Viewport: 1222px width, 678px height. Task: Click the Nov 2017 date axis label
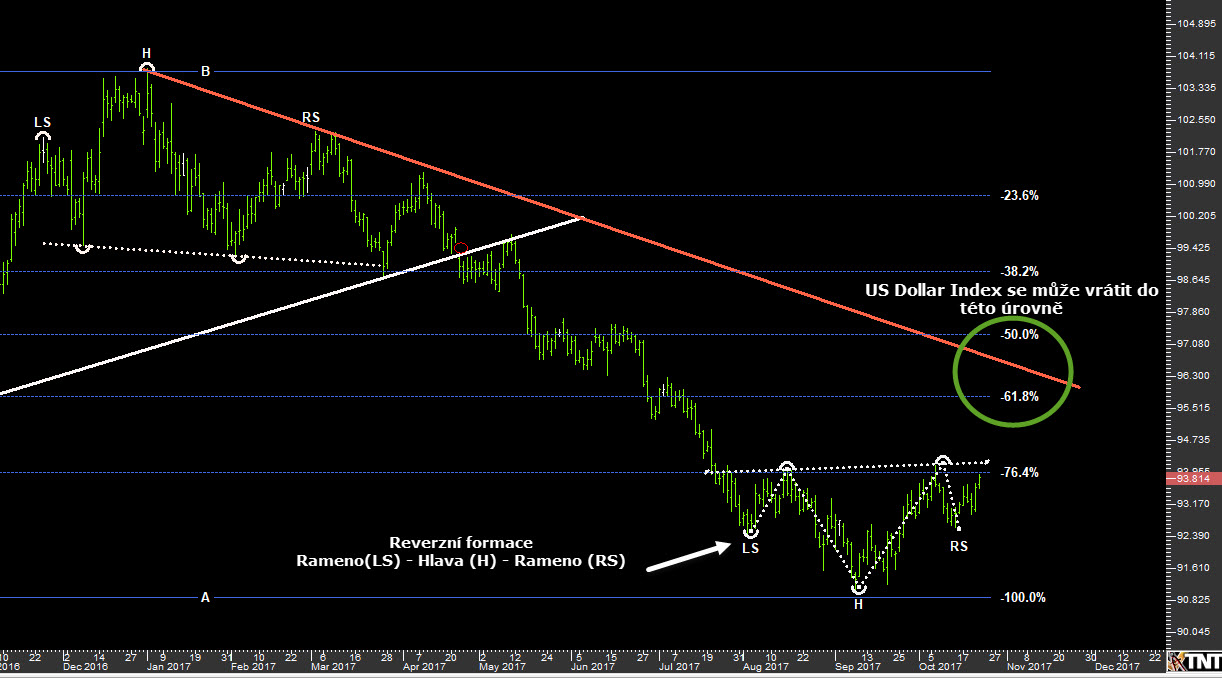tap(1029, 666)
